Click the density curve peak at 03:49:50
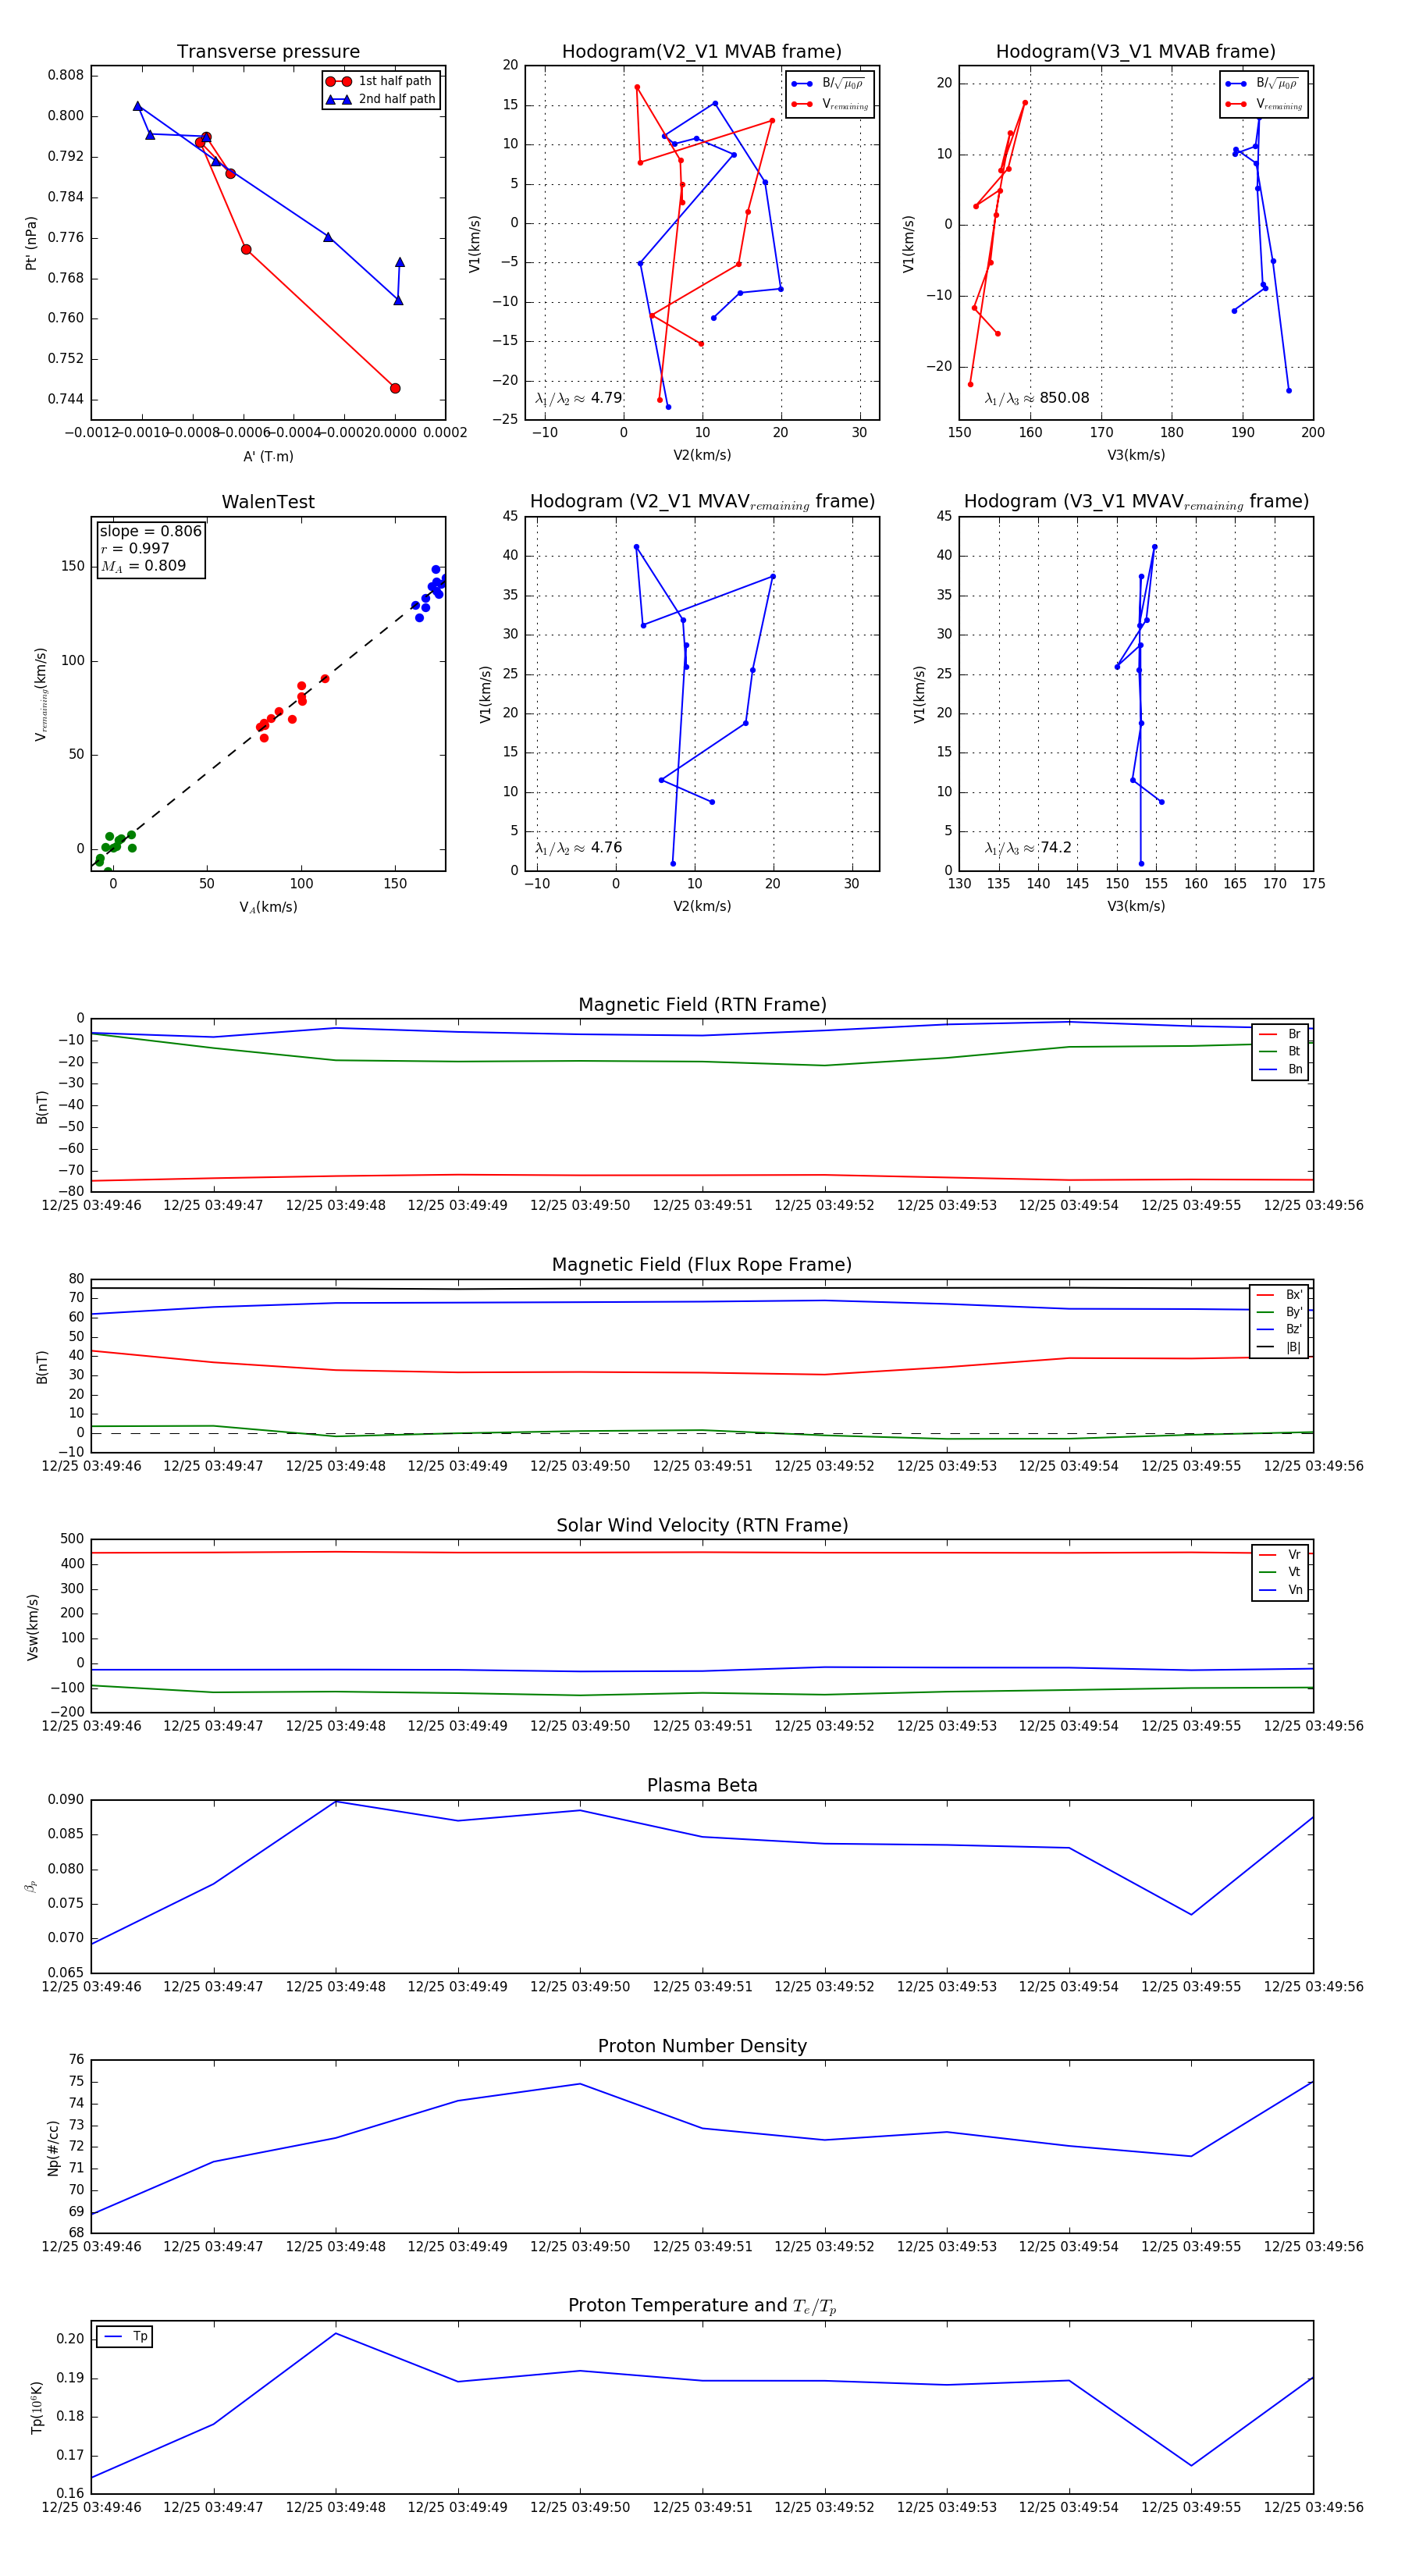1405x2576 pixels. 580,2084
